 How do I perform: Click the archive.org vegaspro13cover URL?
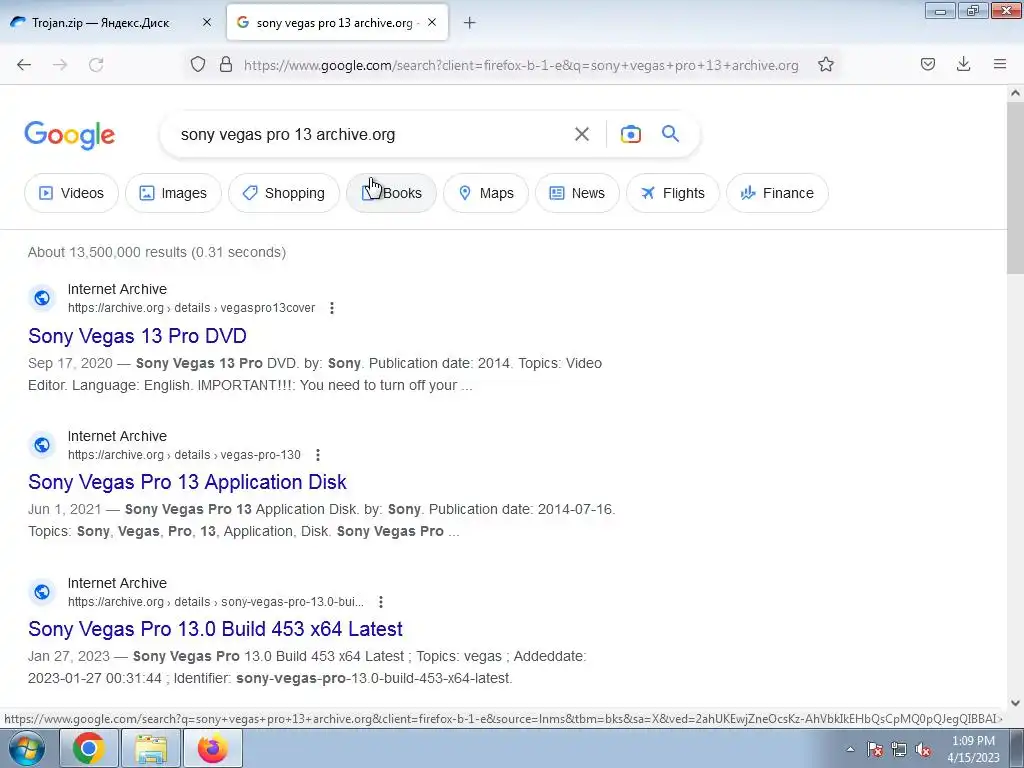click(191, 308)
